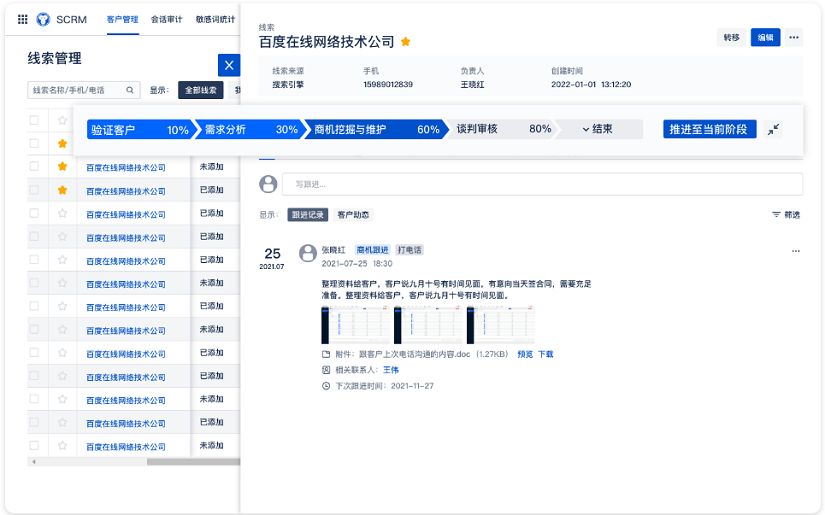Screen dimensions: 825x515
Task: Open the app launcher grid icon
Action: tap(23, 19)
